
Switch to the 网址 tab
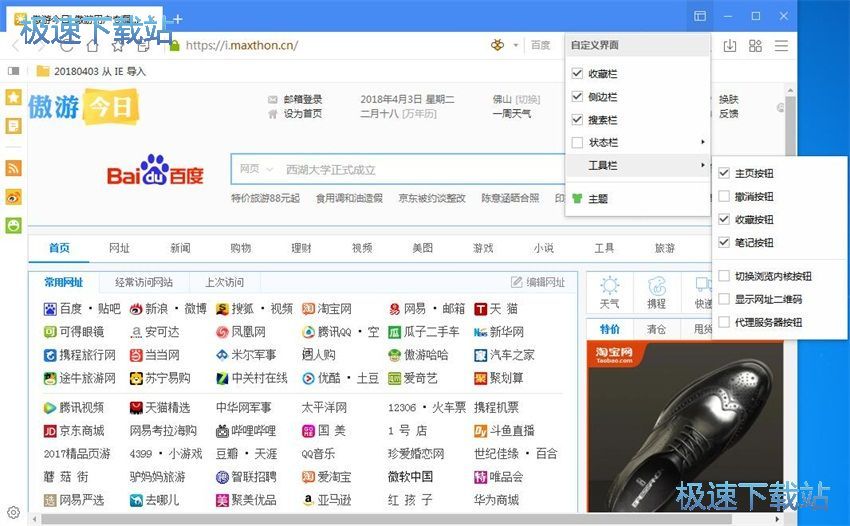click(119, 248)
